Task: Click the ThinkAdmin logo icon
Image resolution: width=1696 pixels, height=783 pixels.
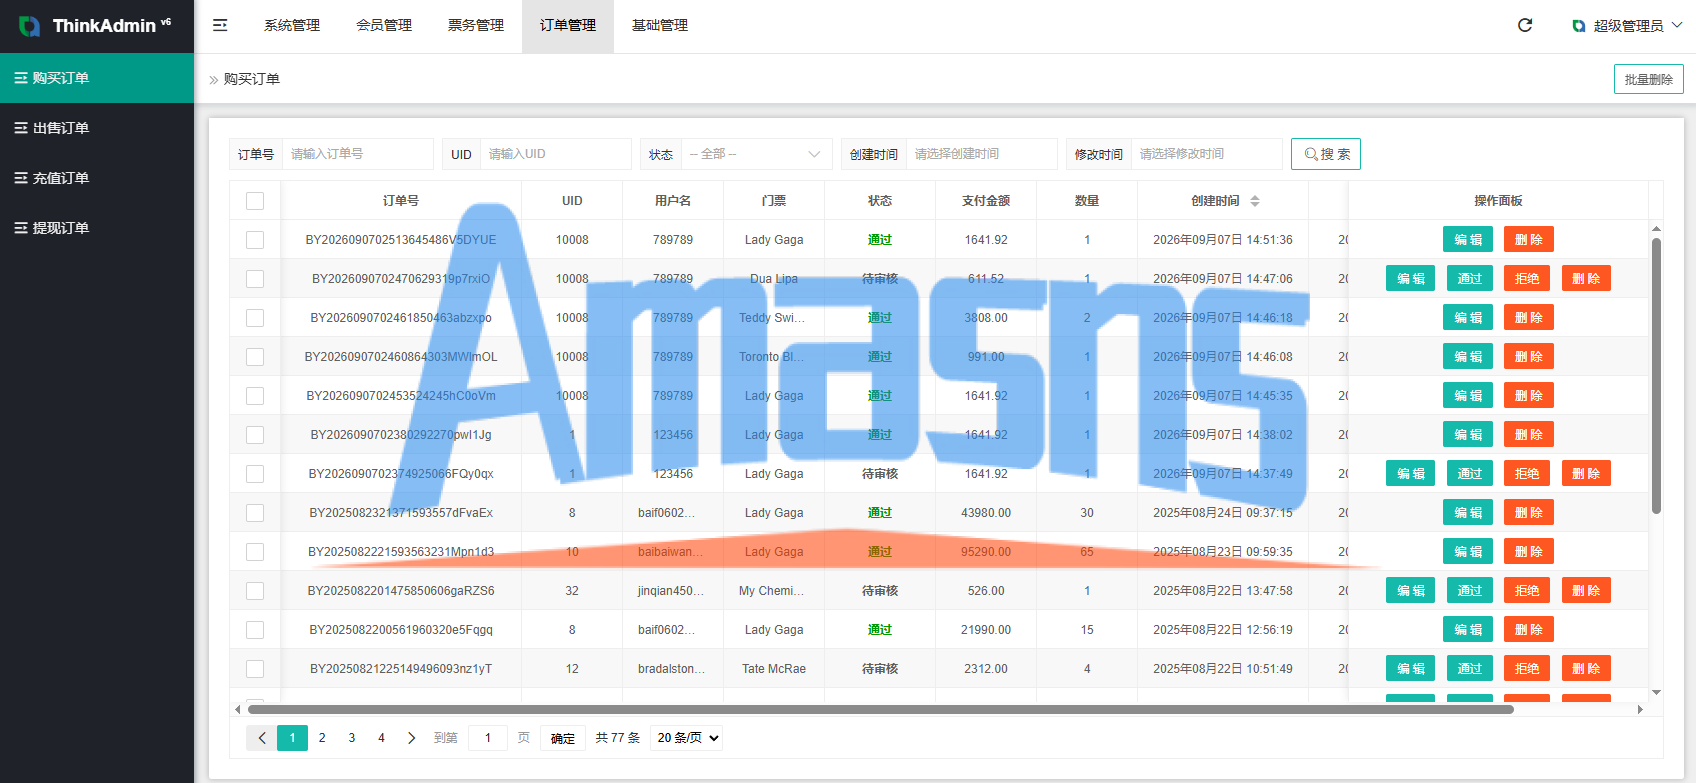Action: pyautogui.click(x=30, y=26)
